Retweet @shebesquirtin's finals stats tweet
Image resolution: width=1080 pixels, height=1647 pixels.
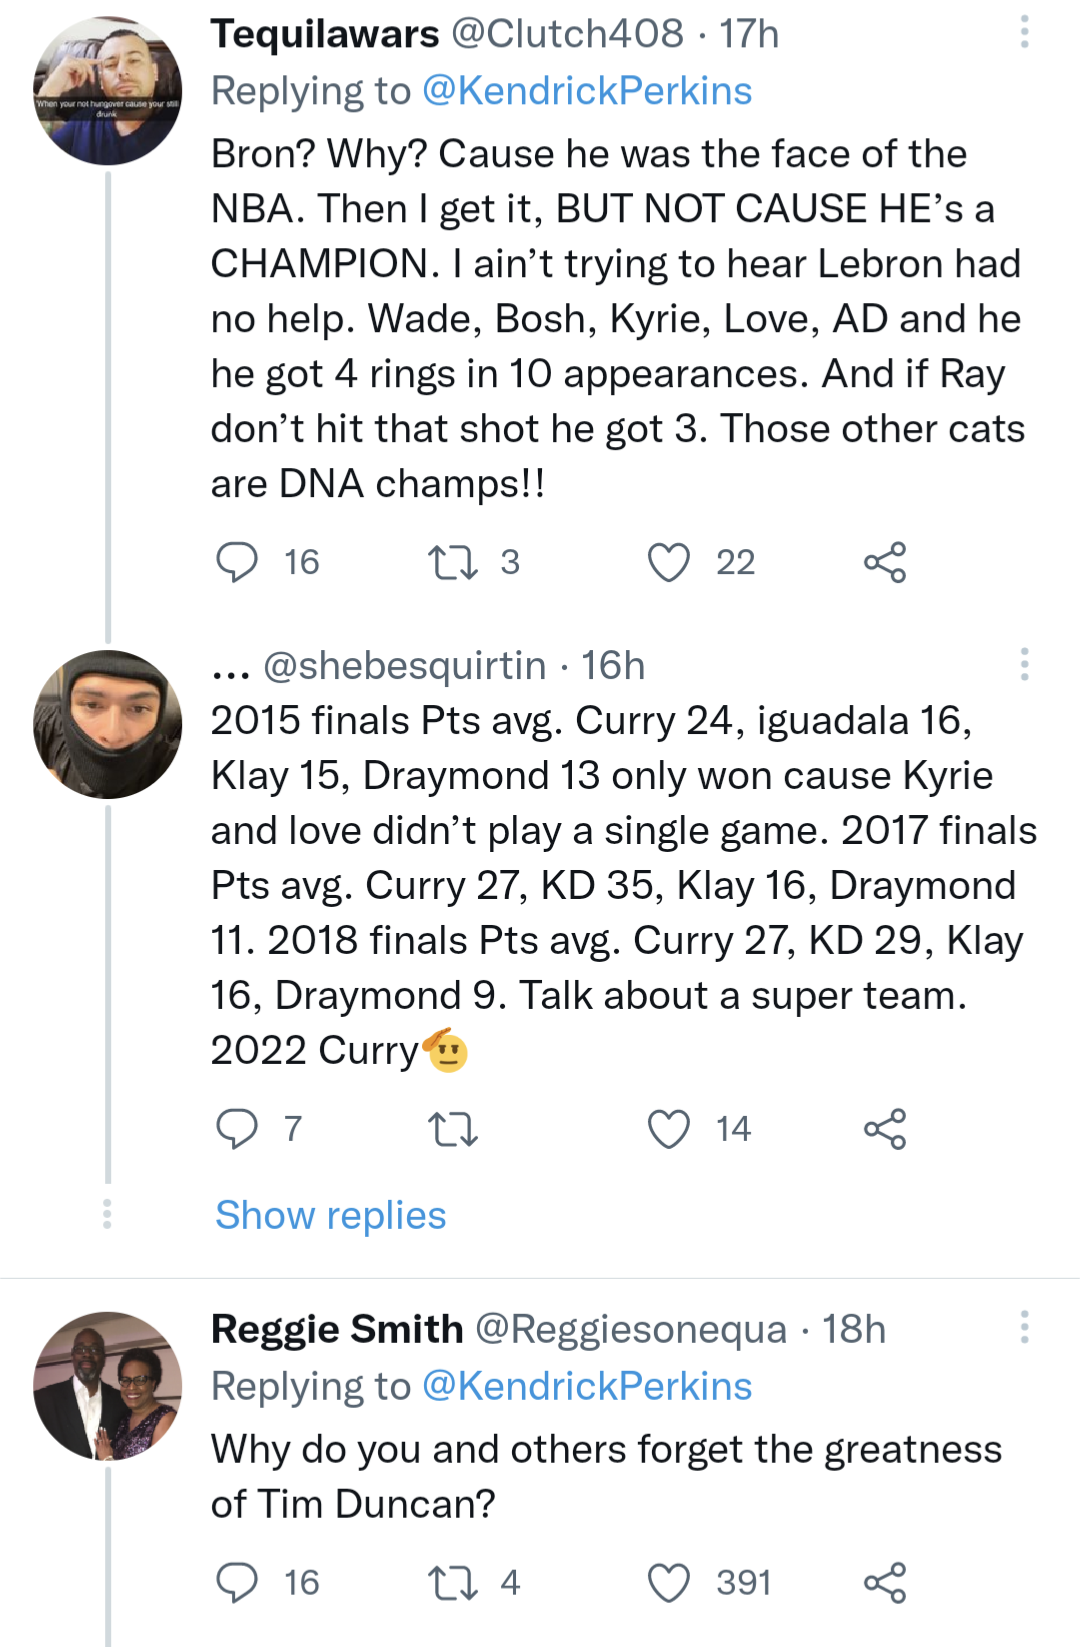452,1129
